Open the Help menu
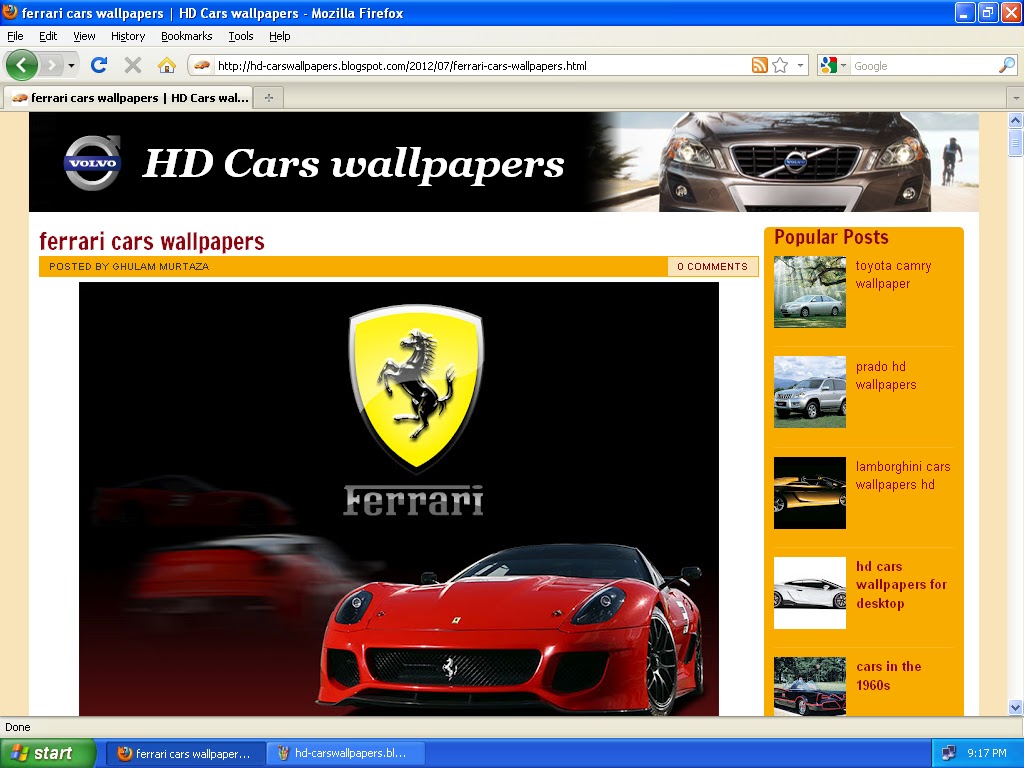1024x768 pixels. pos(280,36)
